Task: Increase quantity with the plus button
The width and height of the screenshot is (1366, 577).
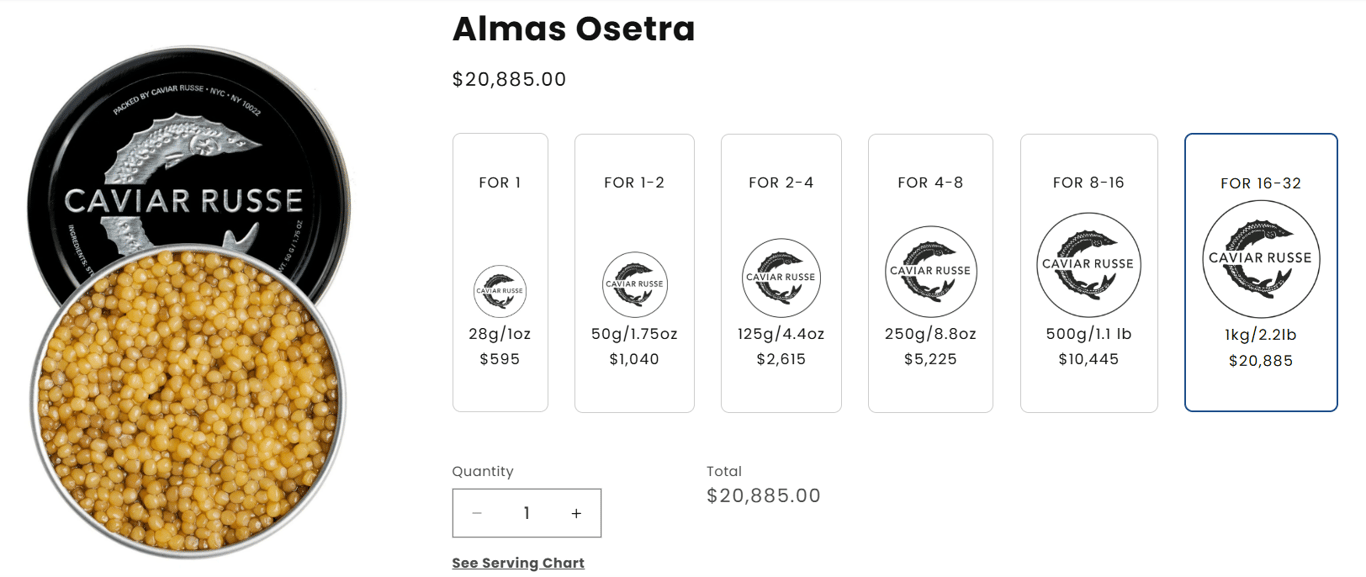Action: coord(576,513)
